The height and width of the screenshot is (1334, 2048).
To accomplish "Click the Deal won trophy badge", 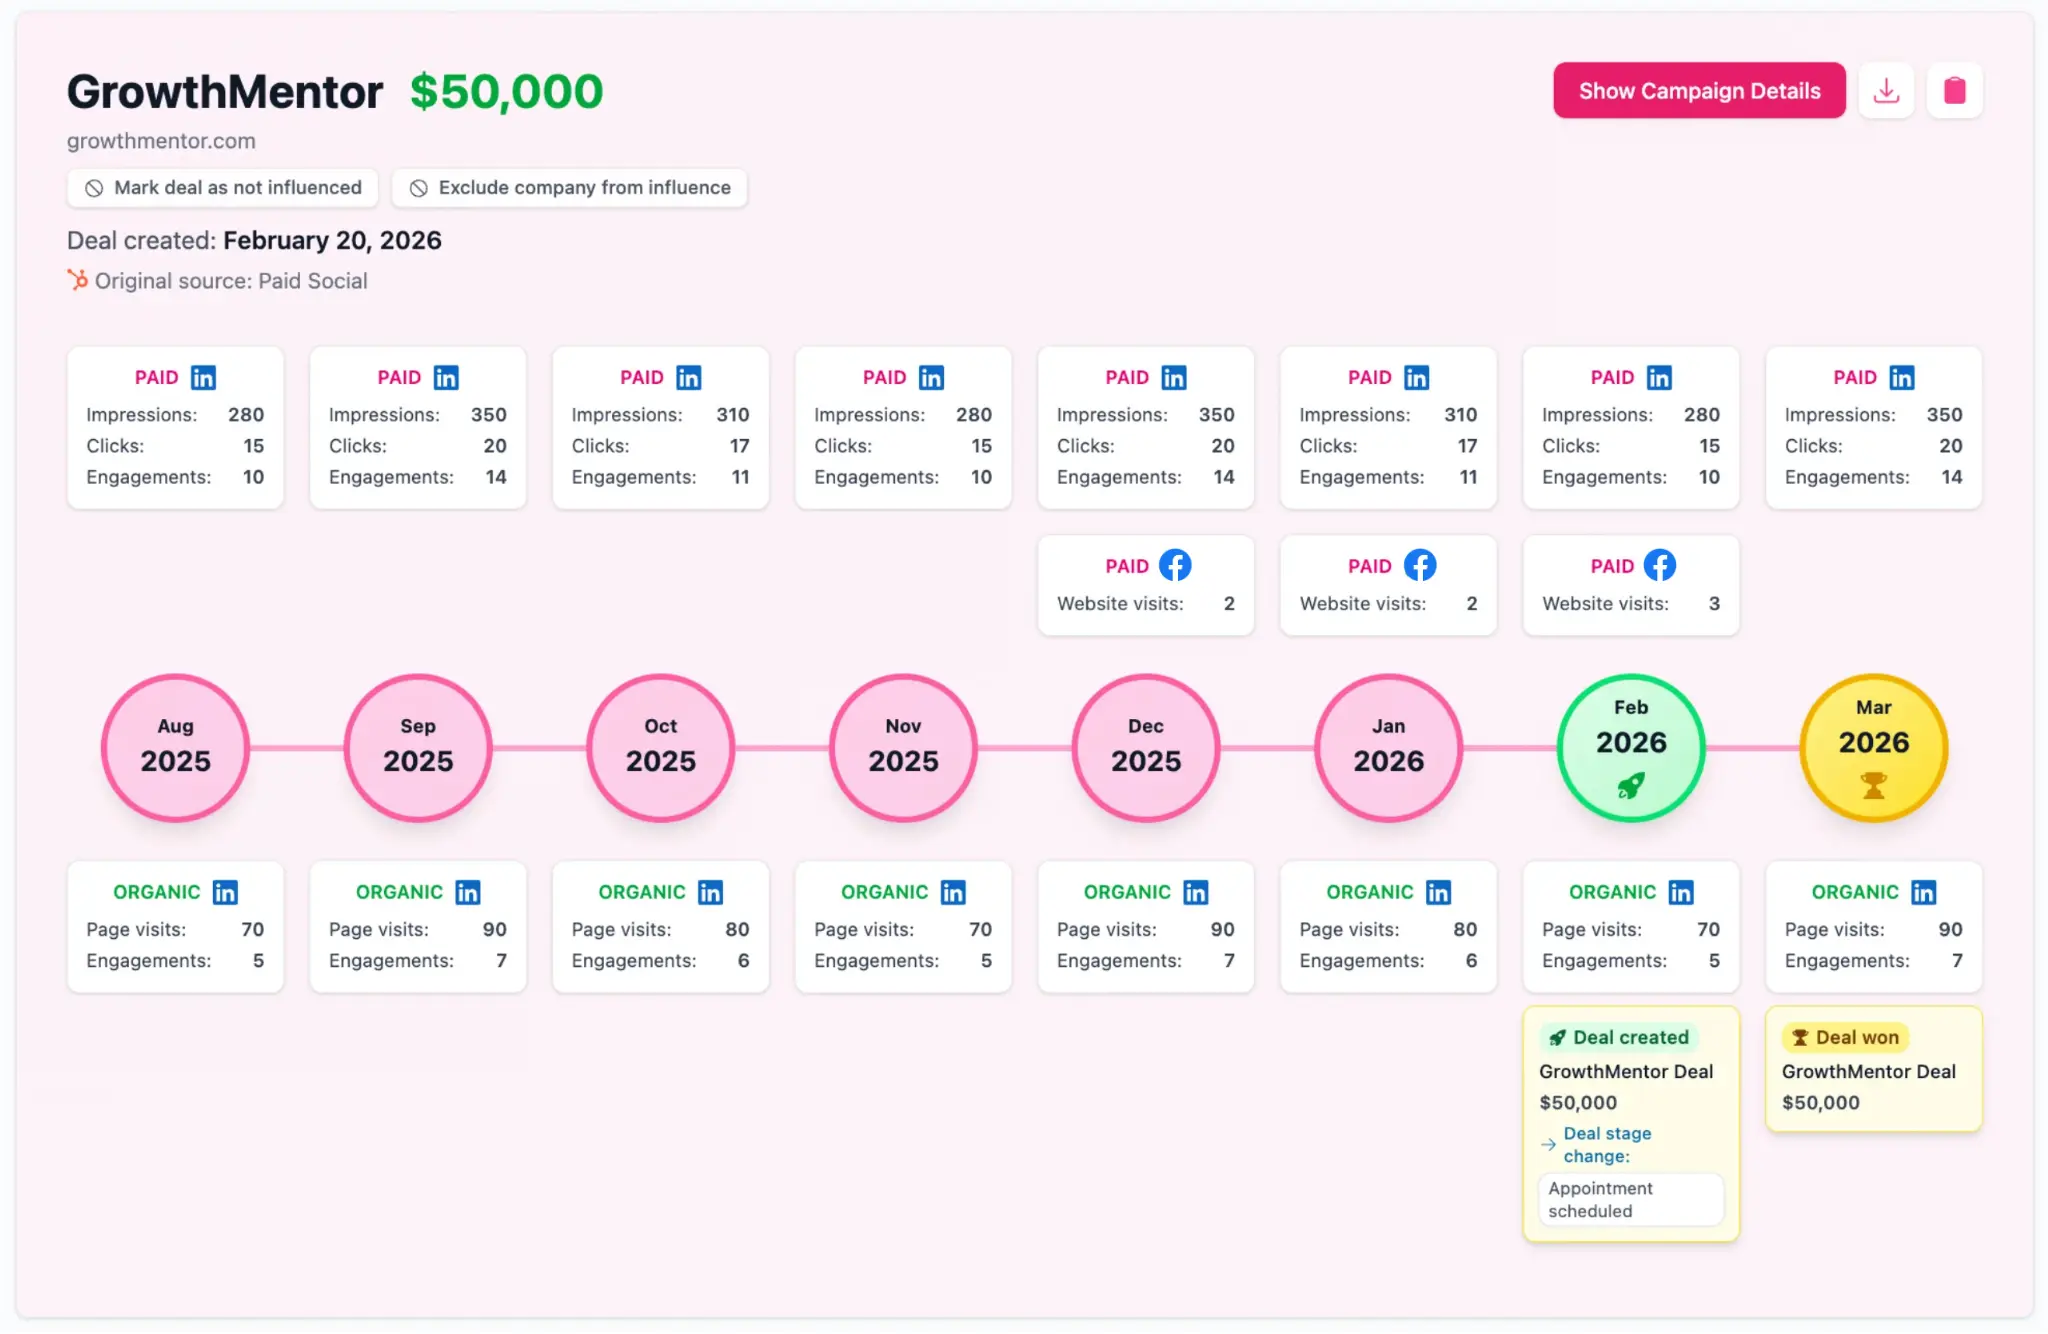I will coord(1846,1037).
